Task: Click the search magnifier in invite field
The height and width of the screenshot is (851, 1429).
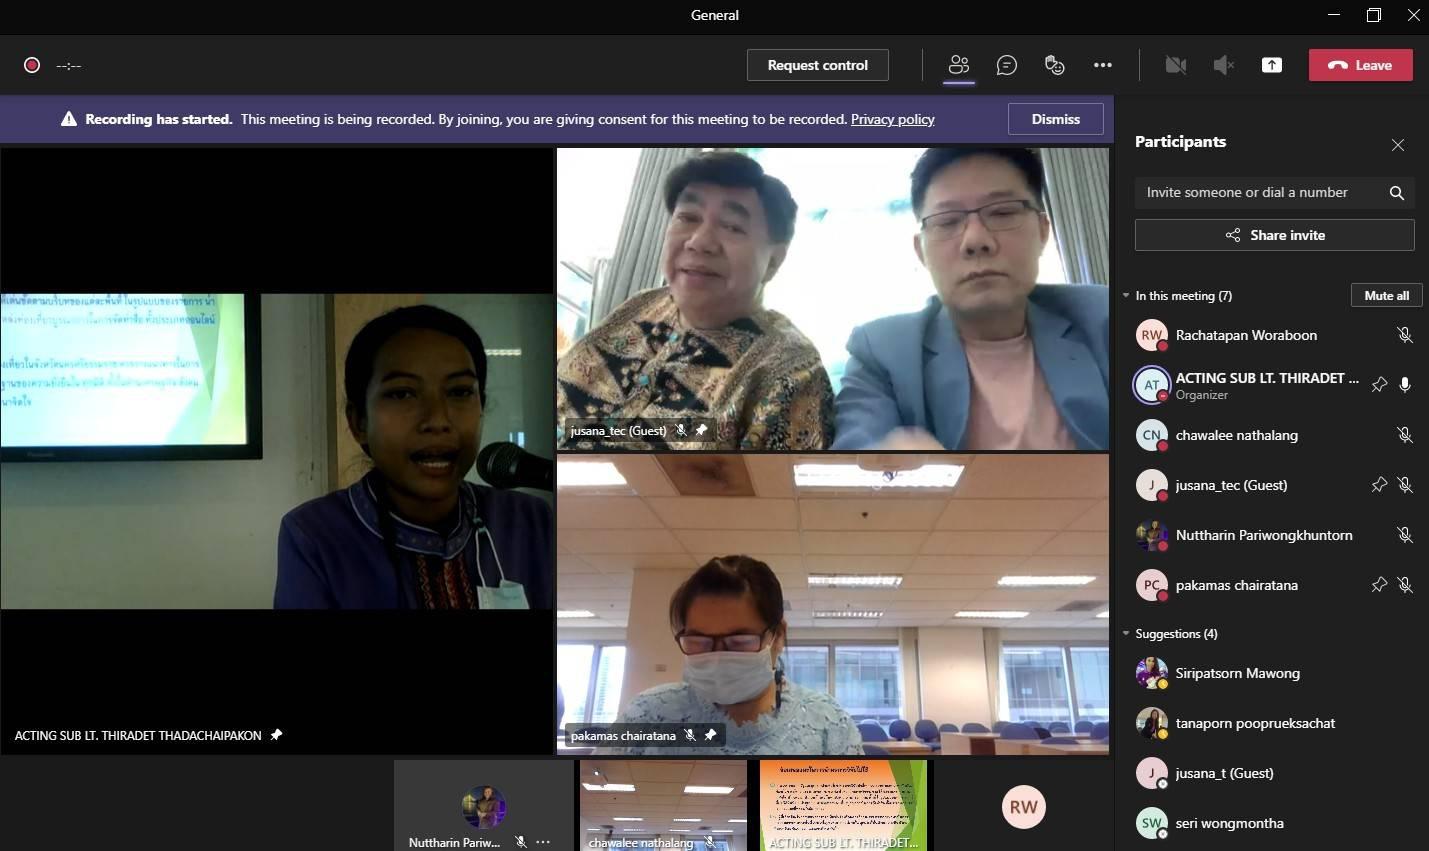Action: pyautogui.click(x=1397, y=193)
